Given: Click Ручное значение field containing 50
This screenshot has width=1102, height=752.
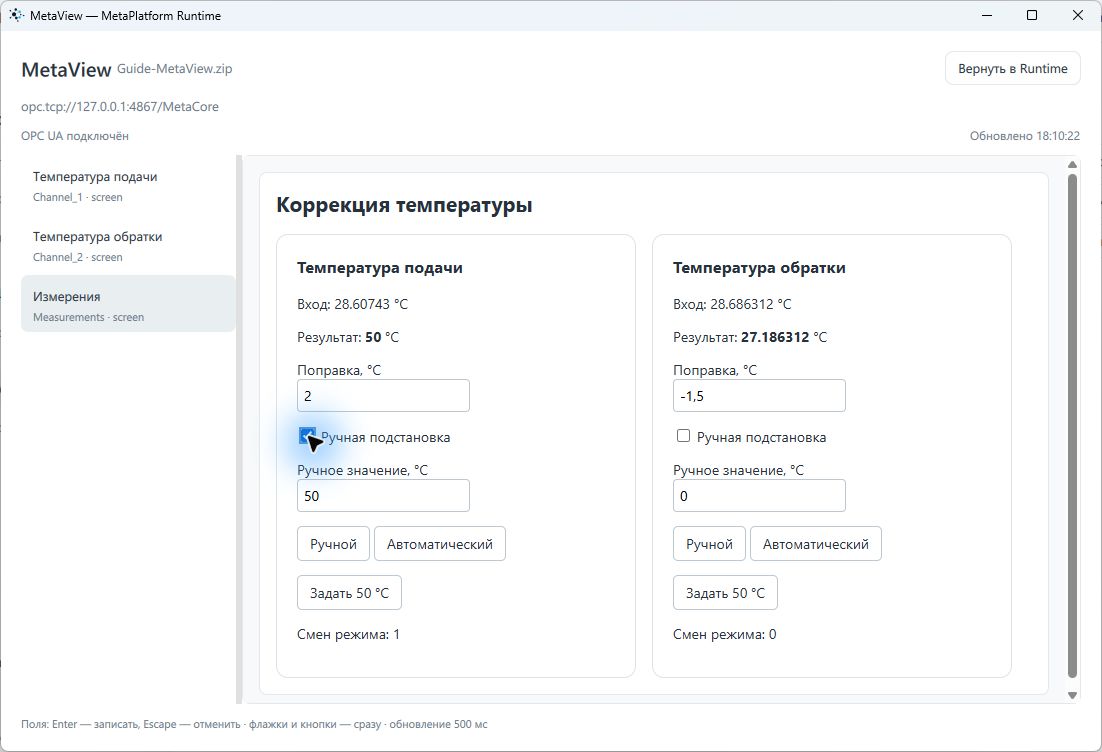Looking at the screenshot, I should (383, 495).
